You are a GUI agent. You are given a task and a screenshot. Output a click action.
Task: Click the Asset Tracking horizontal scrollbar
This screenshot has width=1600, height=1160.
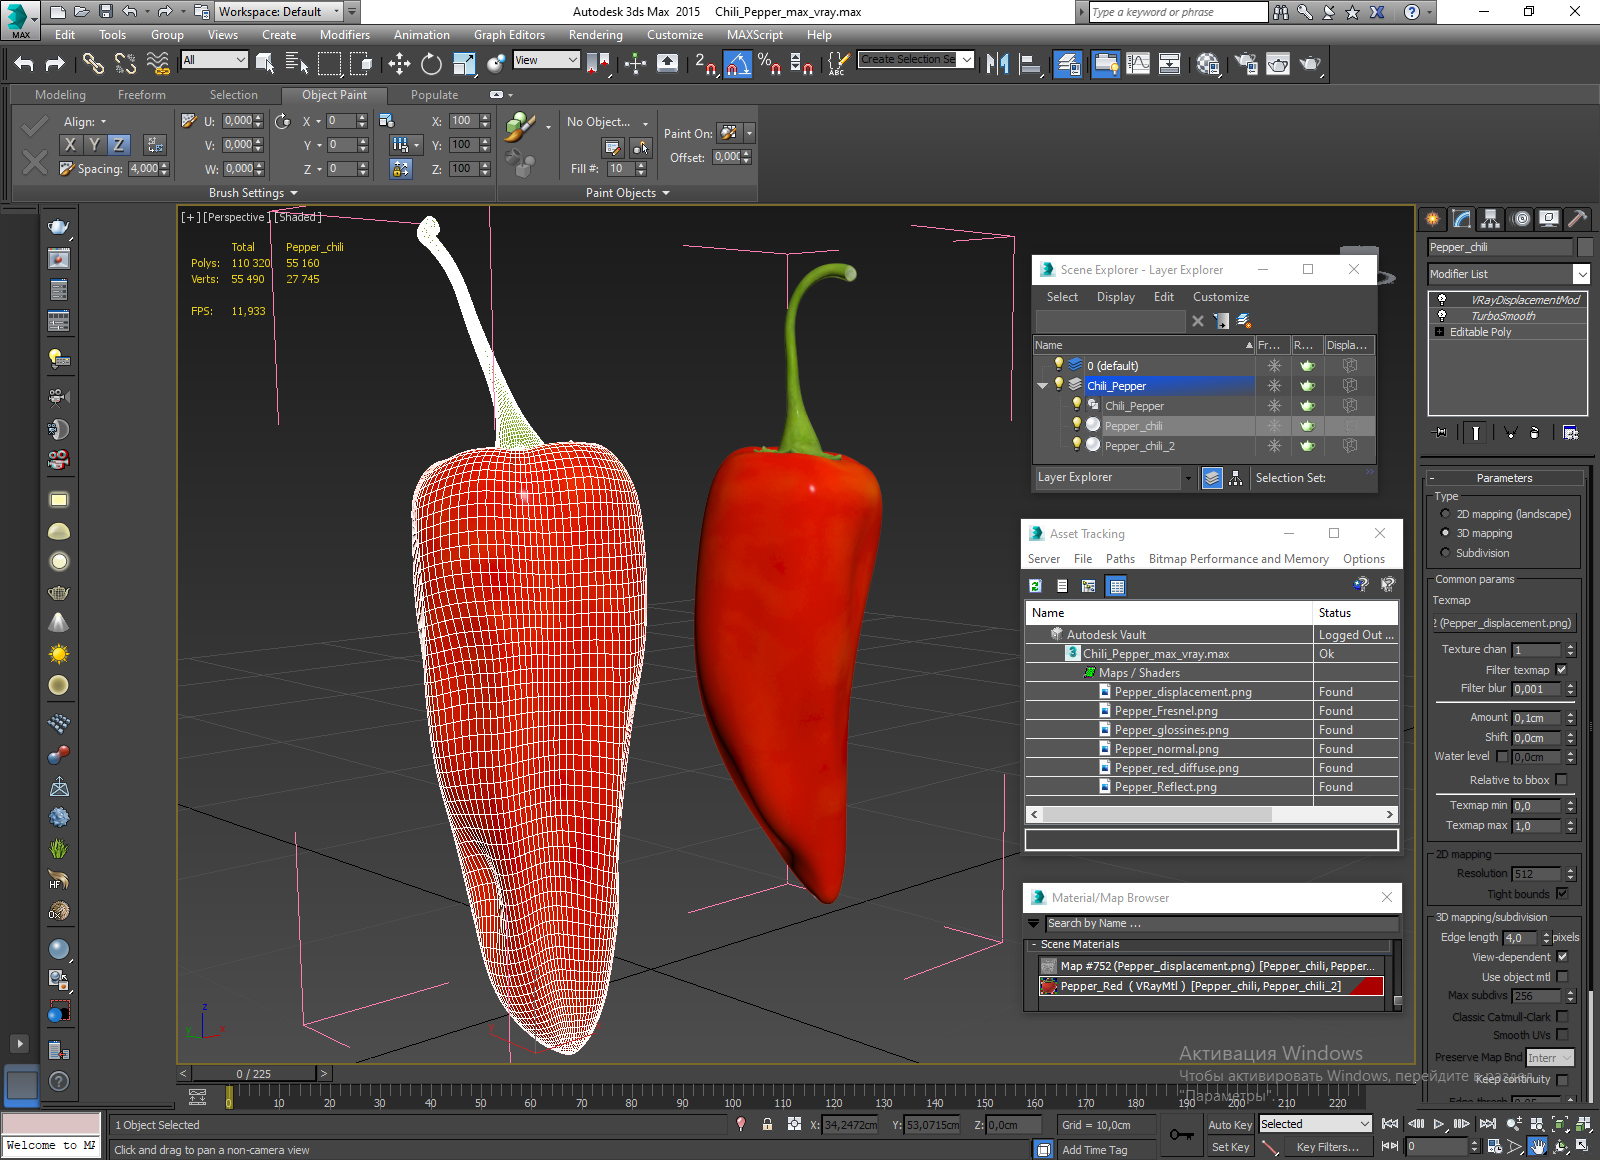pyautogui.click(x=1156, y=814)
